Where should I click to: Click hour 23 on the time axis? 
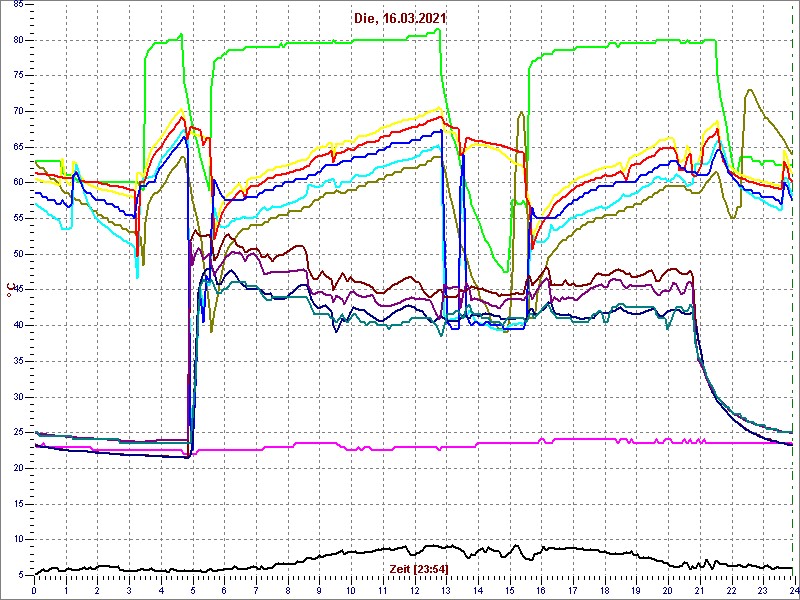pyautogui.click(x=763, y=591)
